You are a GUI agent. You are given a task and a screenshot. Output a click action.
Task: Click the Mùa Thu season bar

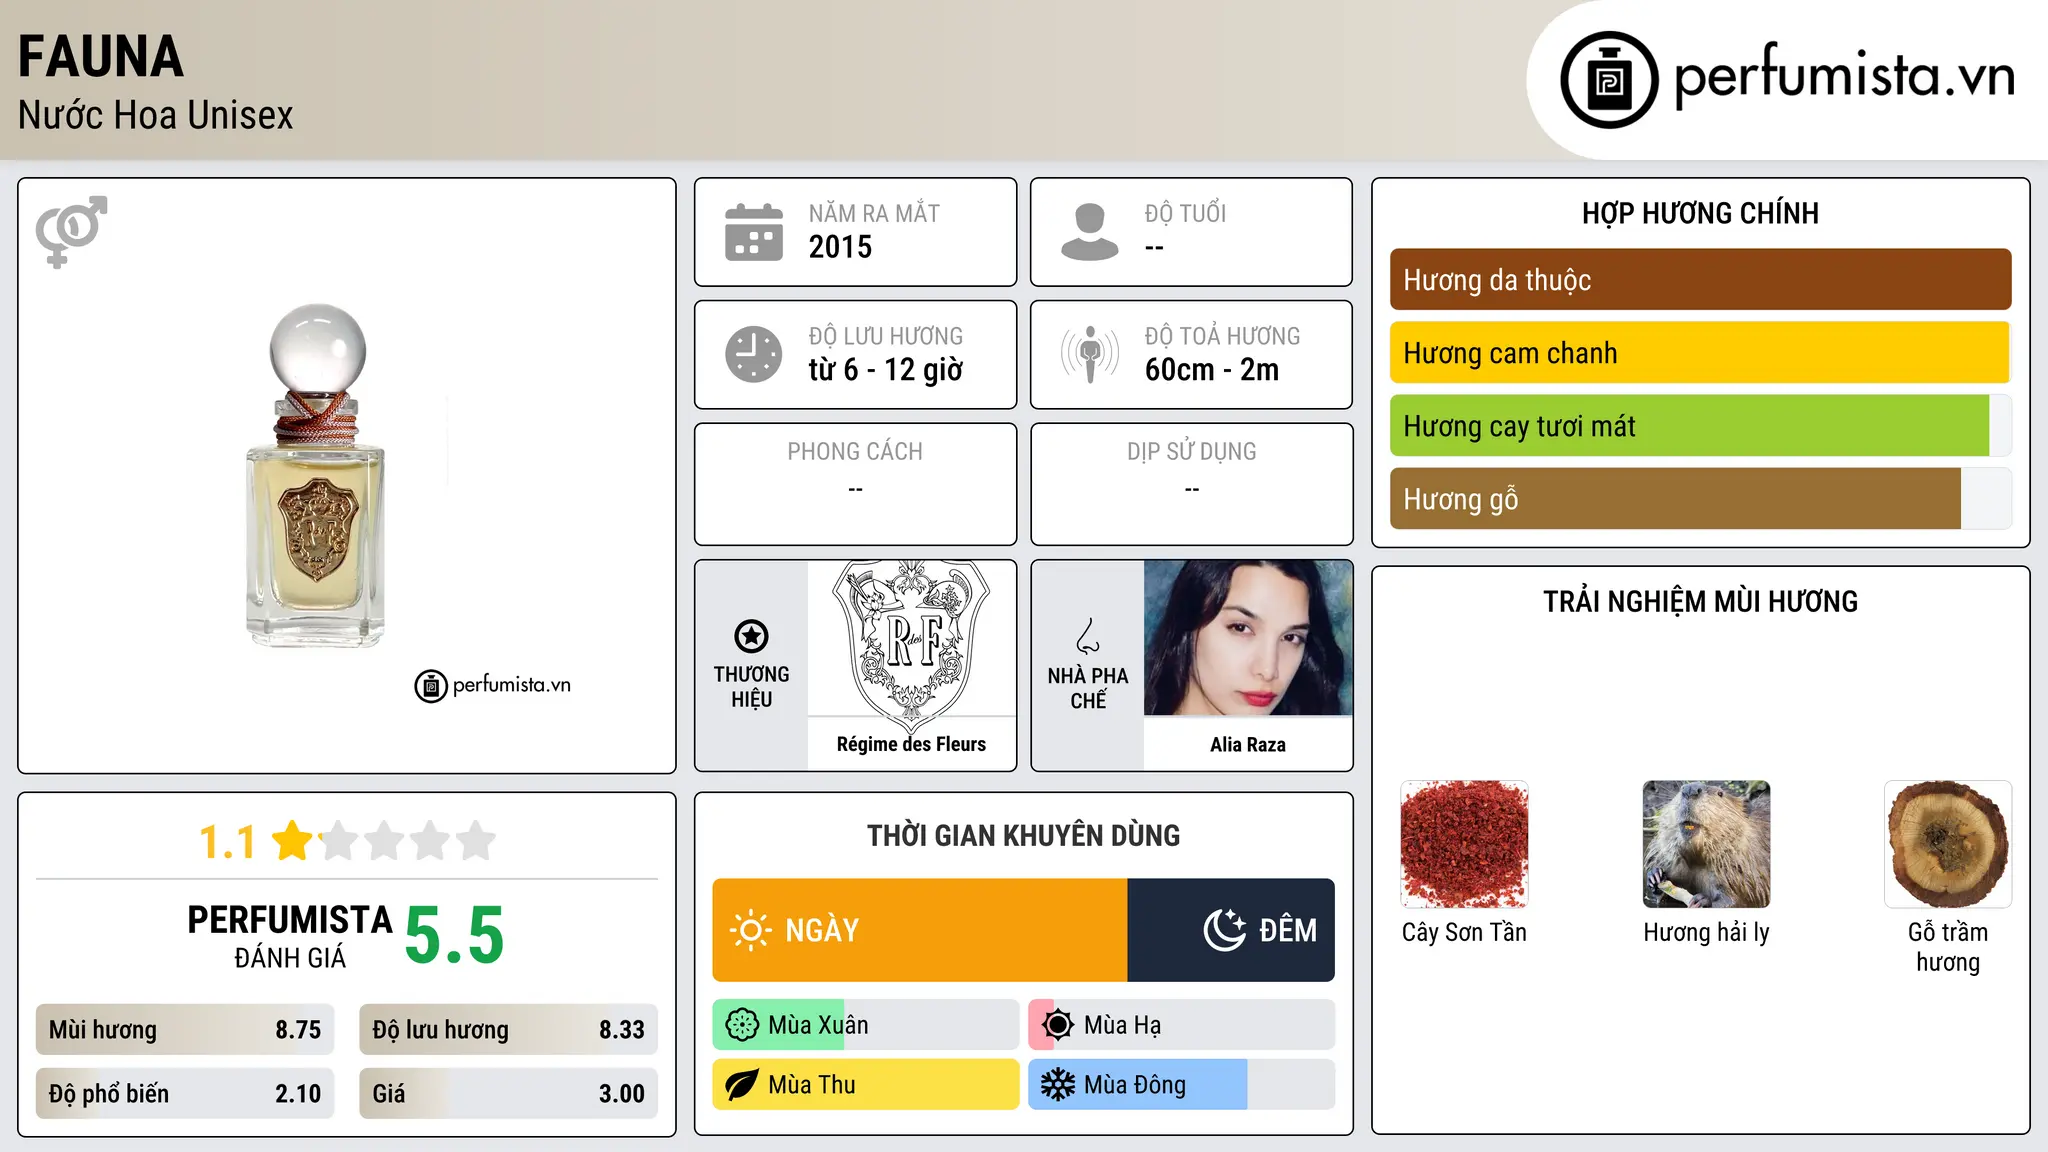click(866, 1085)
